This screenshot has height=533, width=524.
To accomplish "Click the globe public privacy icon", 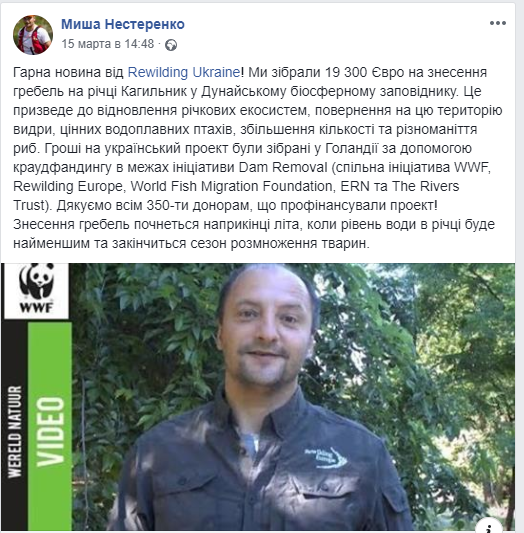I will [171, 45].
